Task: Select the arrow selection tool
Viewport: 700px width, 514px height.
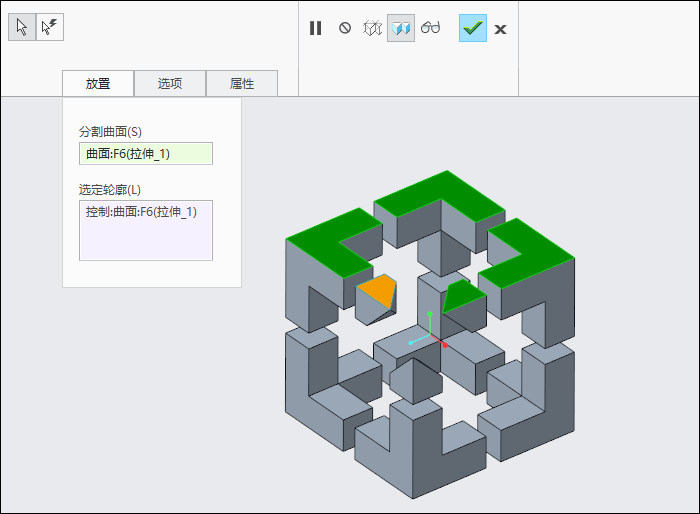Action: 22,27
